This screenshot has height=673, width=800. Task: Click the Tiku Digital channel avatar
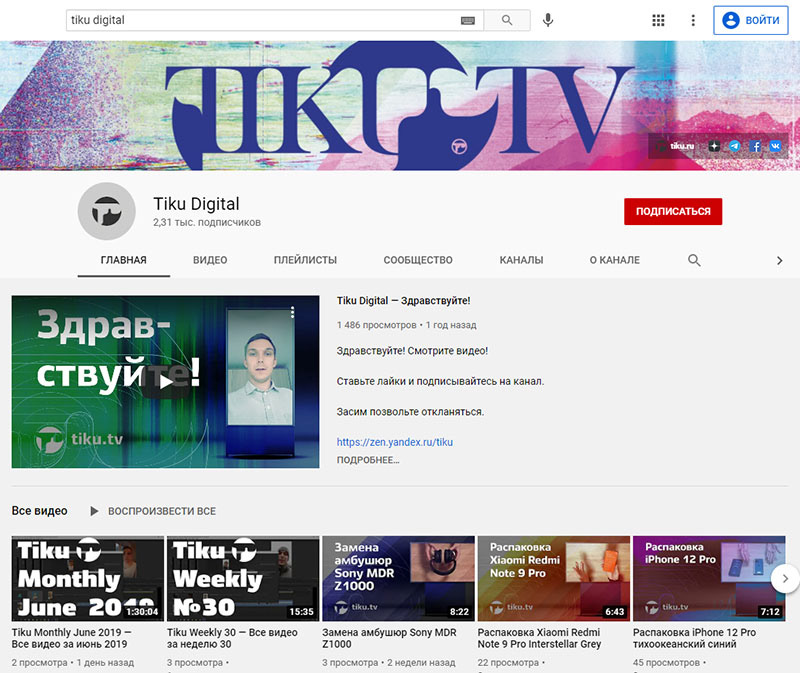[107, 212]
